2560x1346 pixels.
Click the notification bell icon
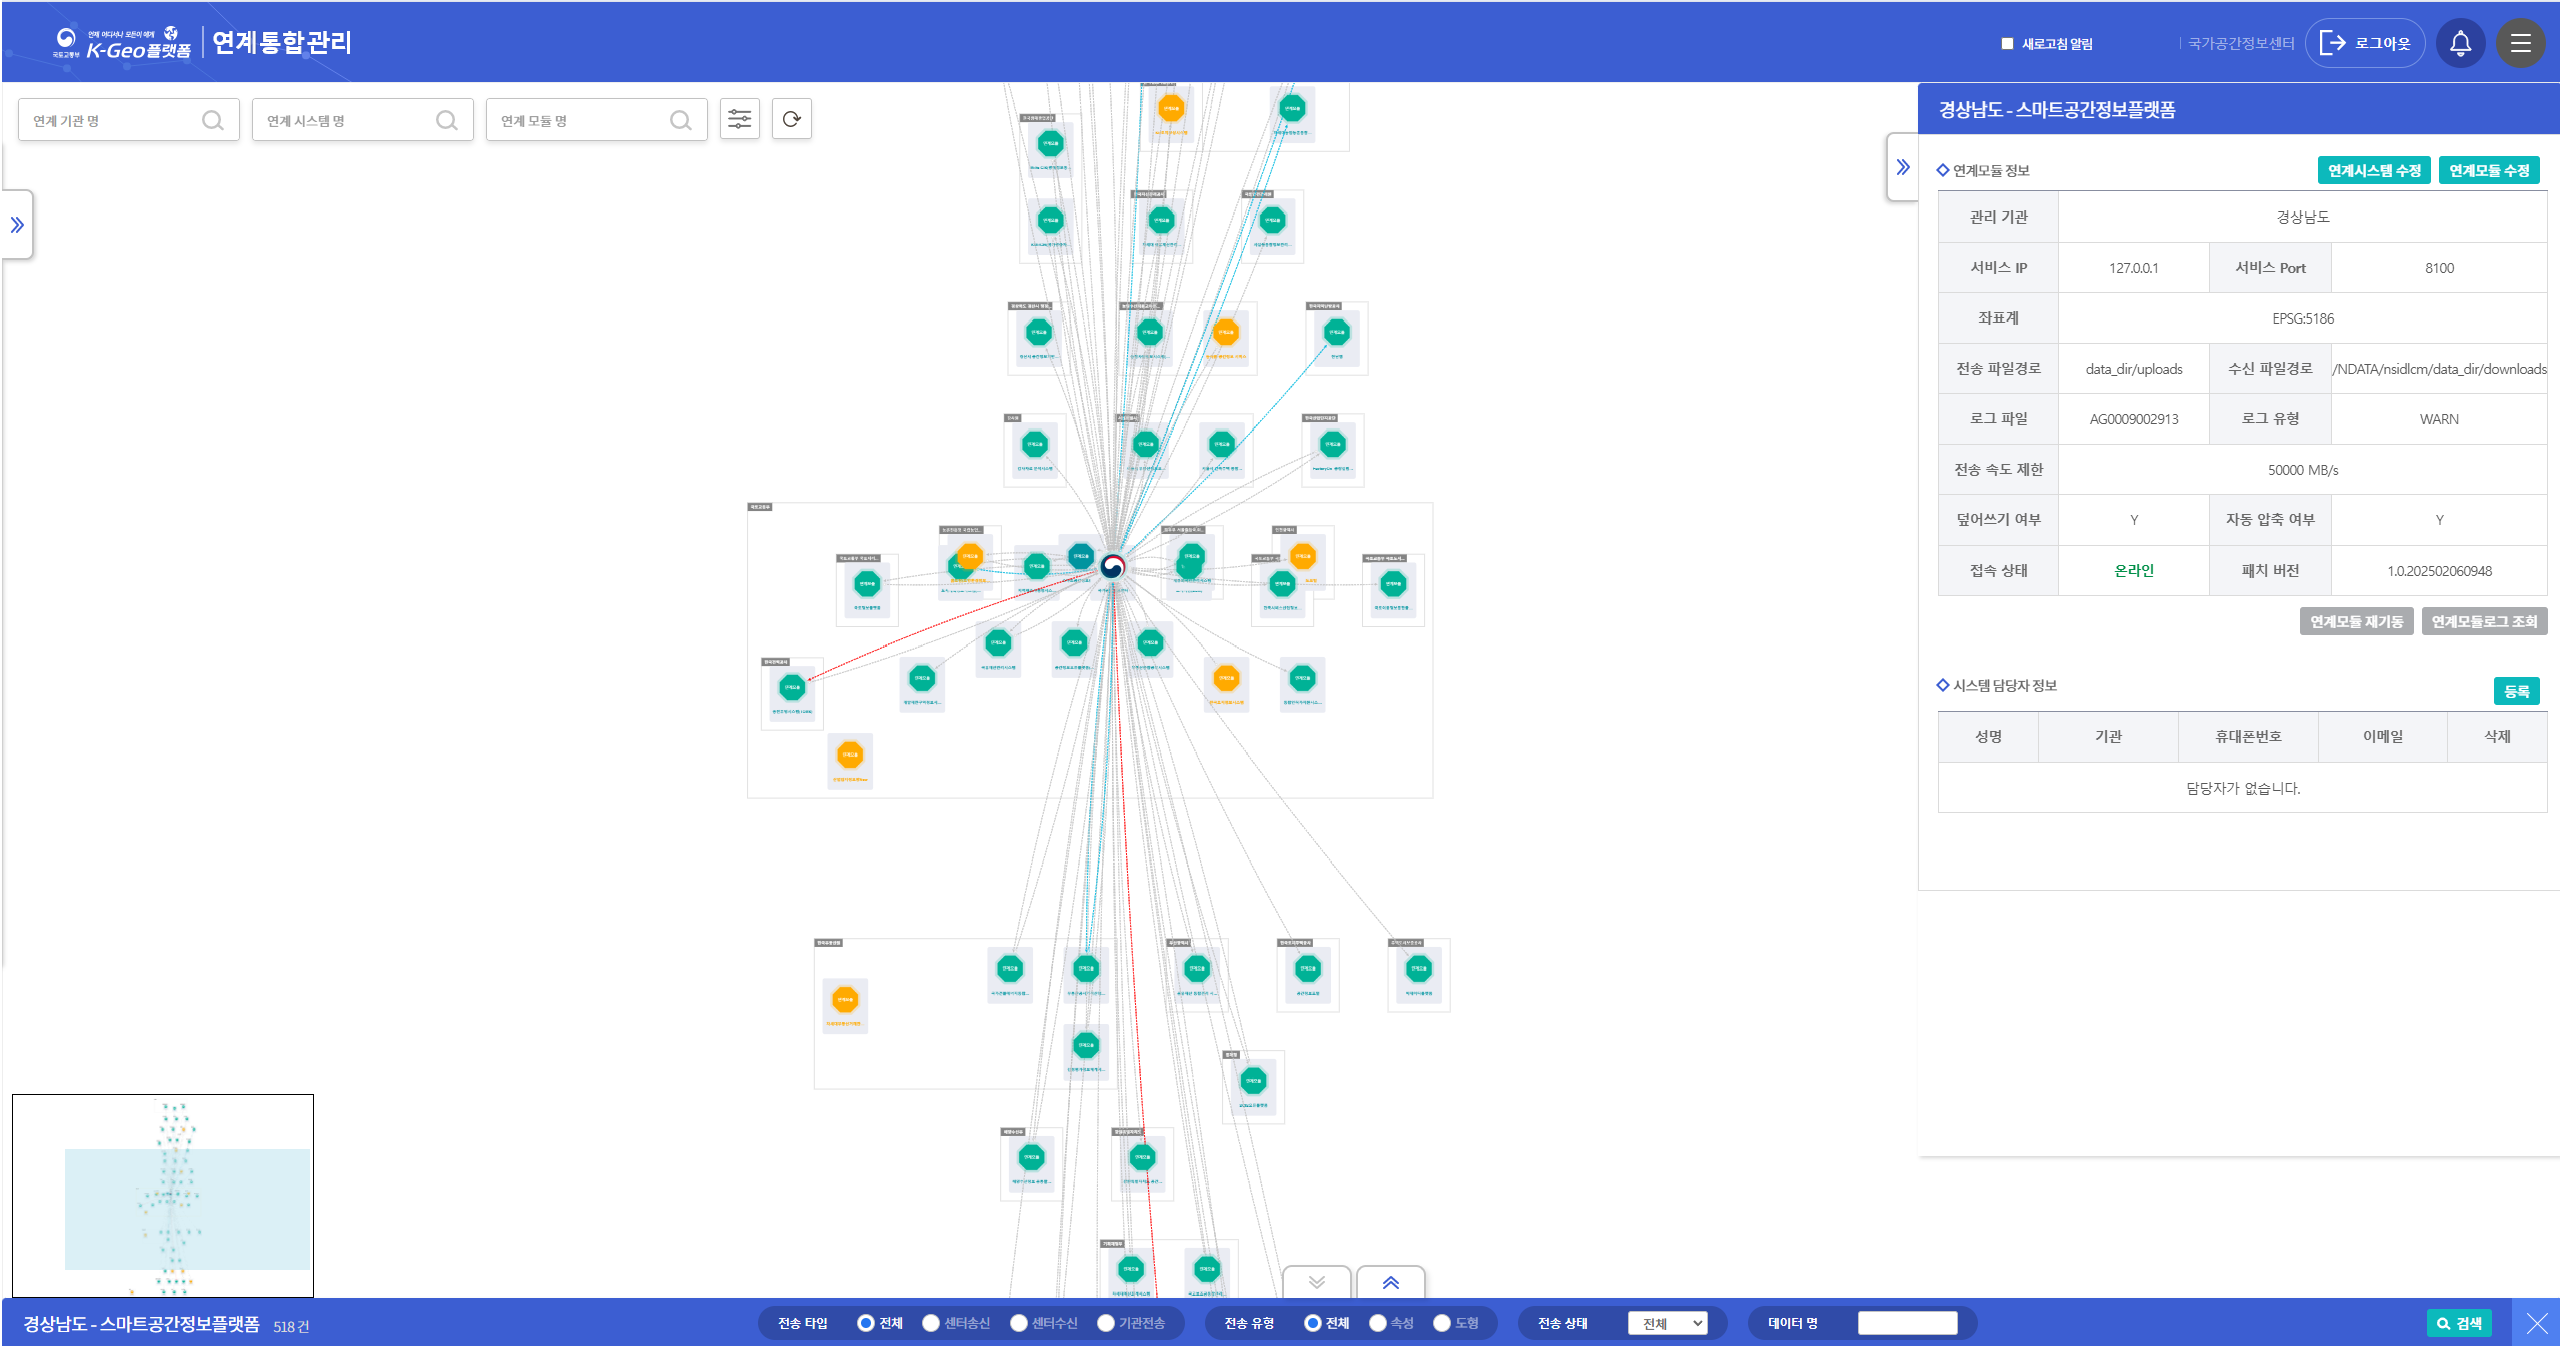2460,43
